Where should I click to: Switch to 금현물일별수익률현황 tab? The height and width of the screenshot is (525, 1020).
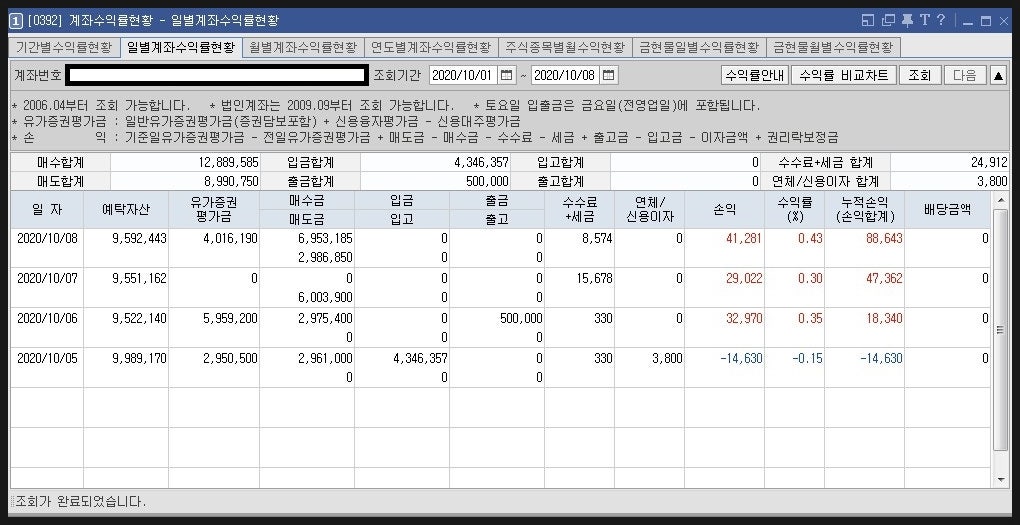(x=699, y=47)
